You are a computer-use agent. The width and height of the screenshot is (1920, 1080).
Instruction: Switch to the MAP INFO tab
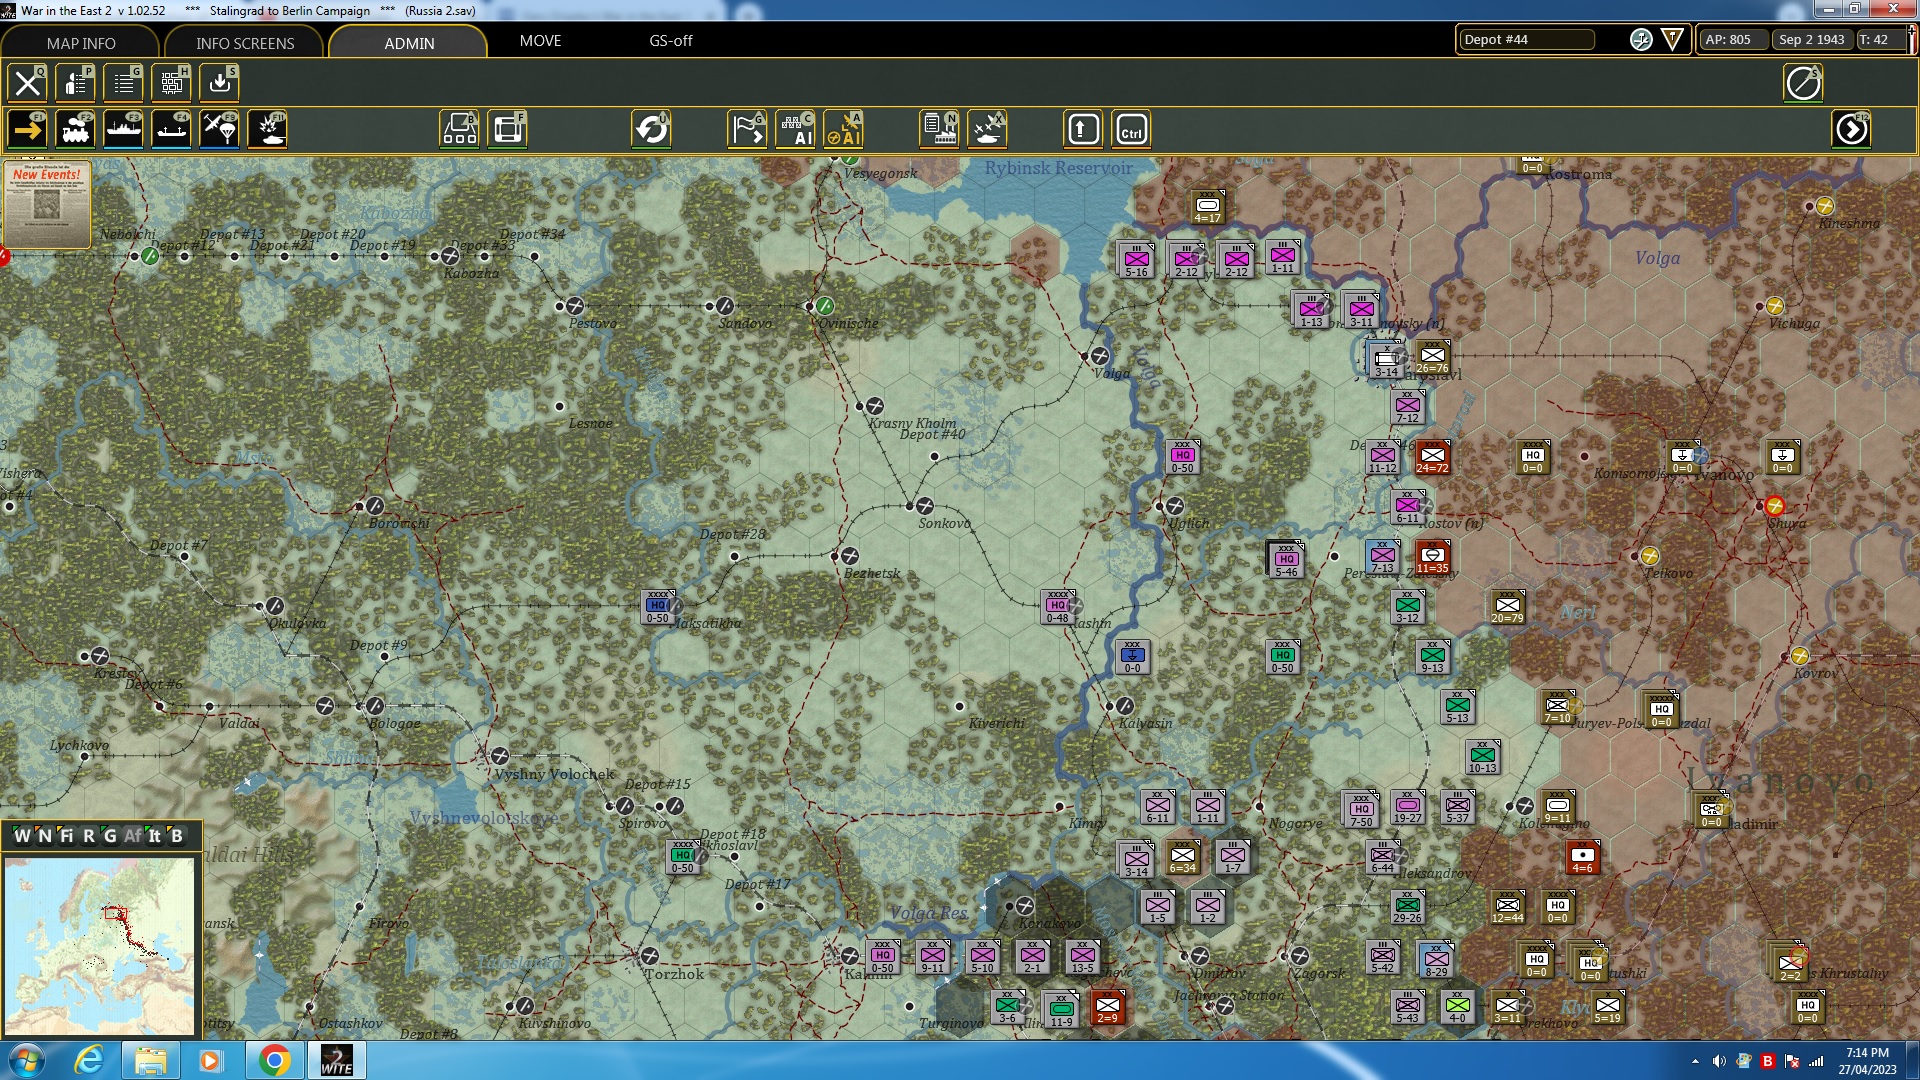(x=81, y=43)
